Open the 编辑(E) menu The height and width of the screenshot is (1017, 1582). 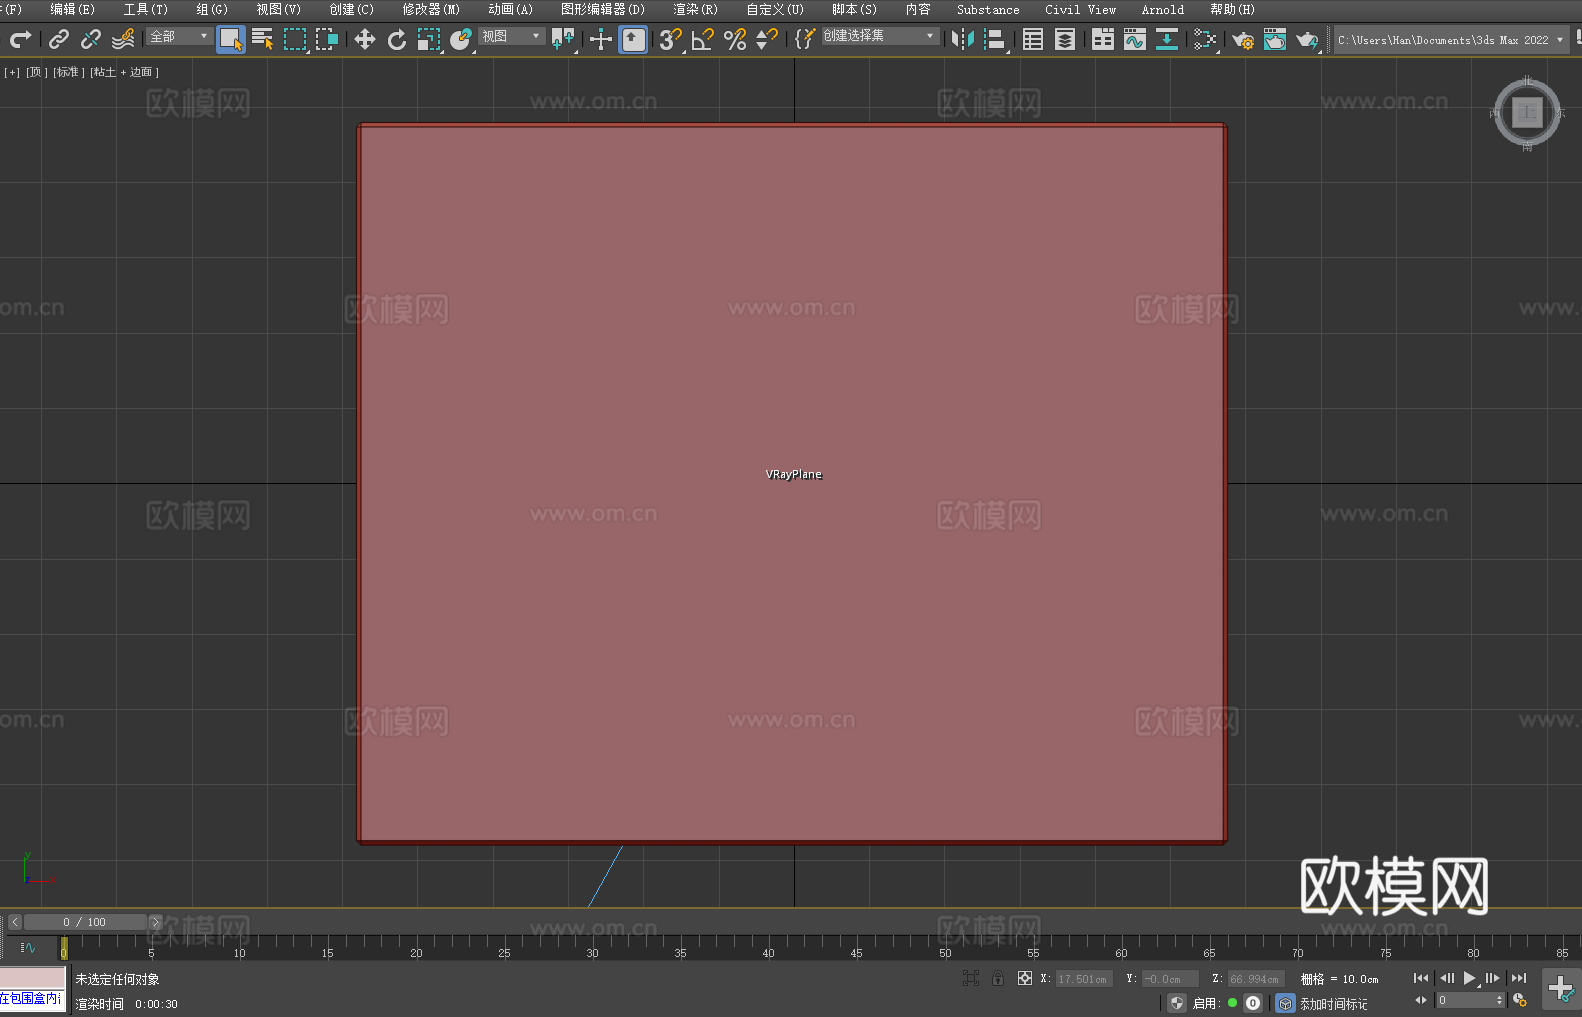click(72, 9)
